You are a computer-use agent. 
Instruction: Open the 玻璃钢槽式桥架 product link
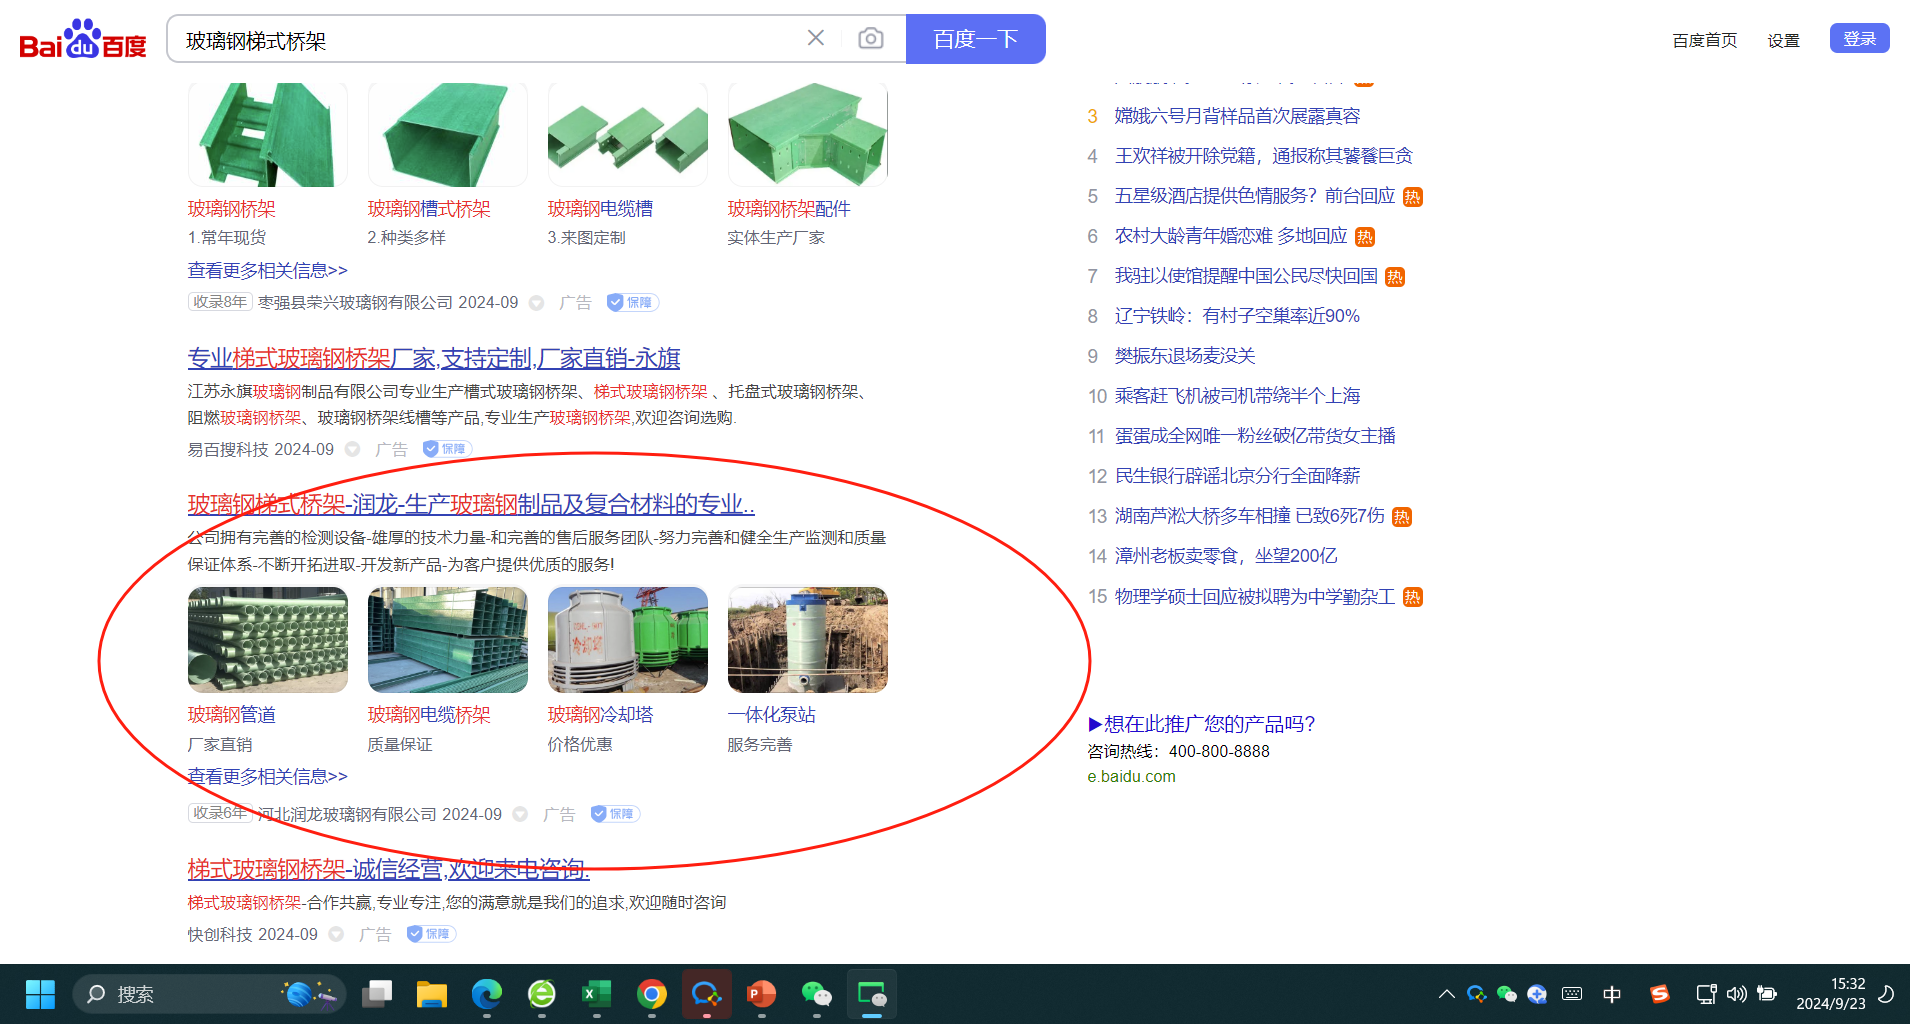[x=429, y=209]
